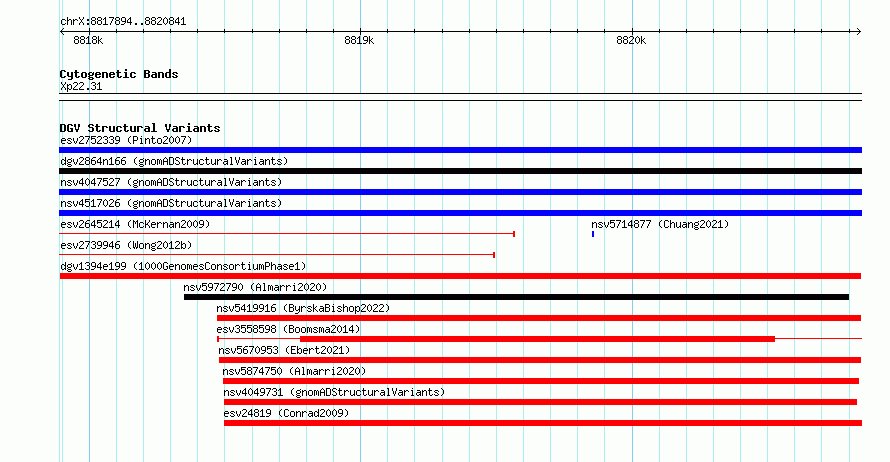This screenshot has height=462, width=890.
Task: Click the black bar under nsv5972790
Action: click(x=517, y=297)
